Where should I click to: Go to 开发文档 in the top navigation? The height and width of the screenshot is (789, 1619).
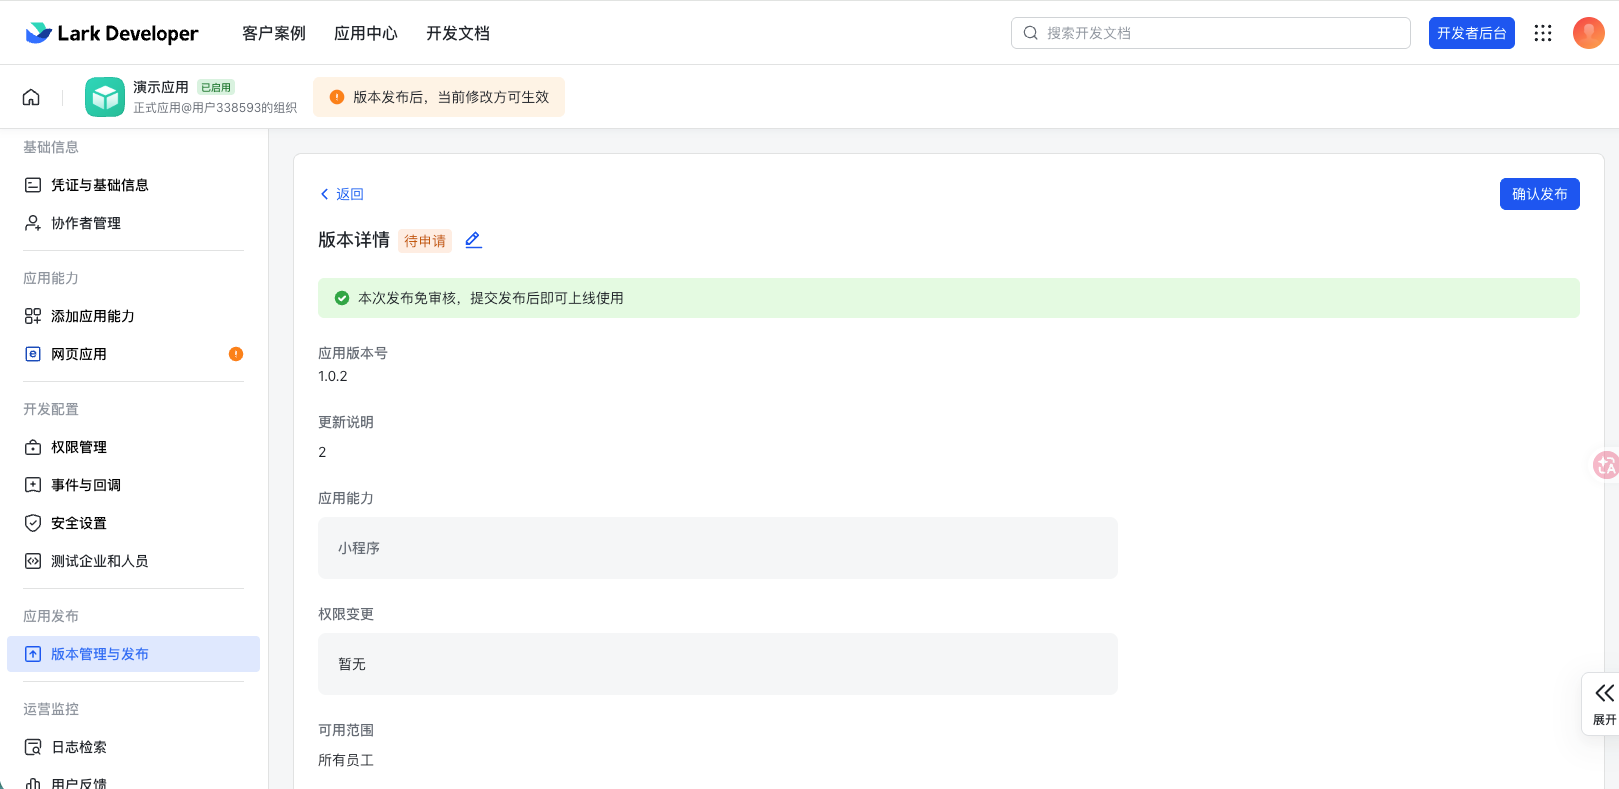click(x=458, y=33)
